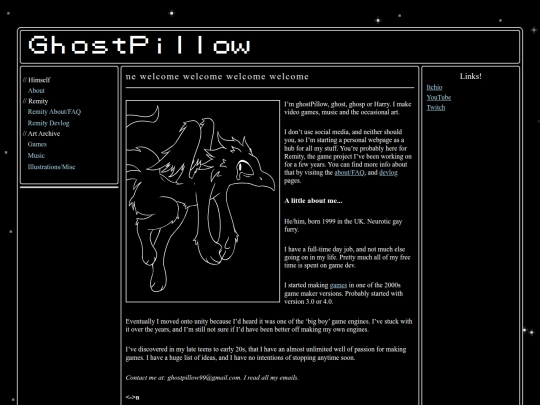Open Remity About/FAQ in the sidebar
Screen dimensions: 540x405
click(54, 112)
